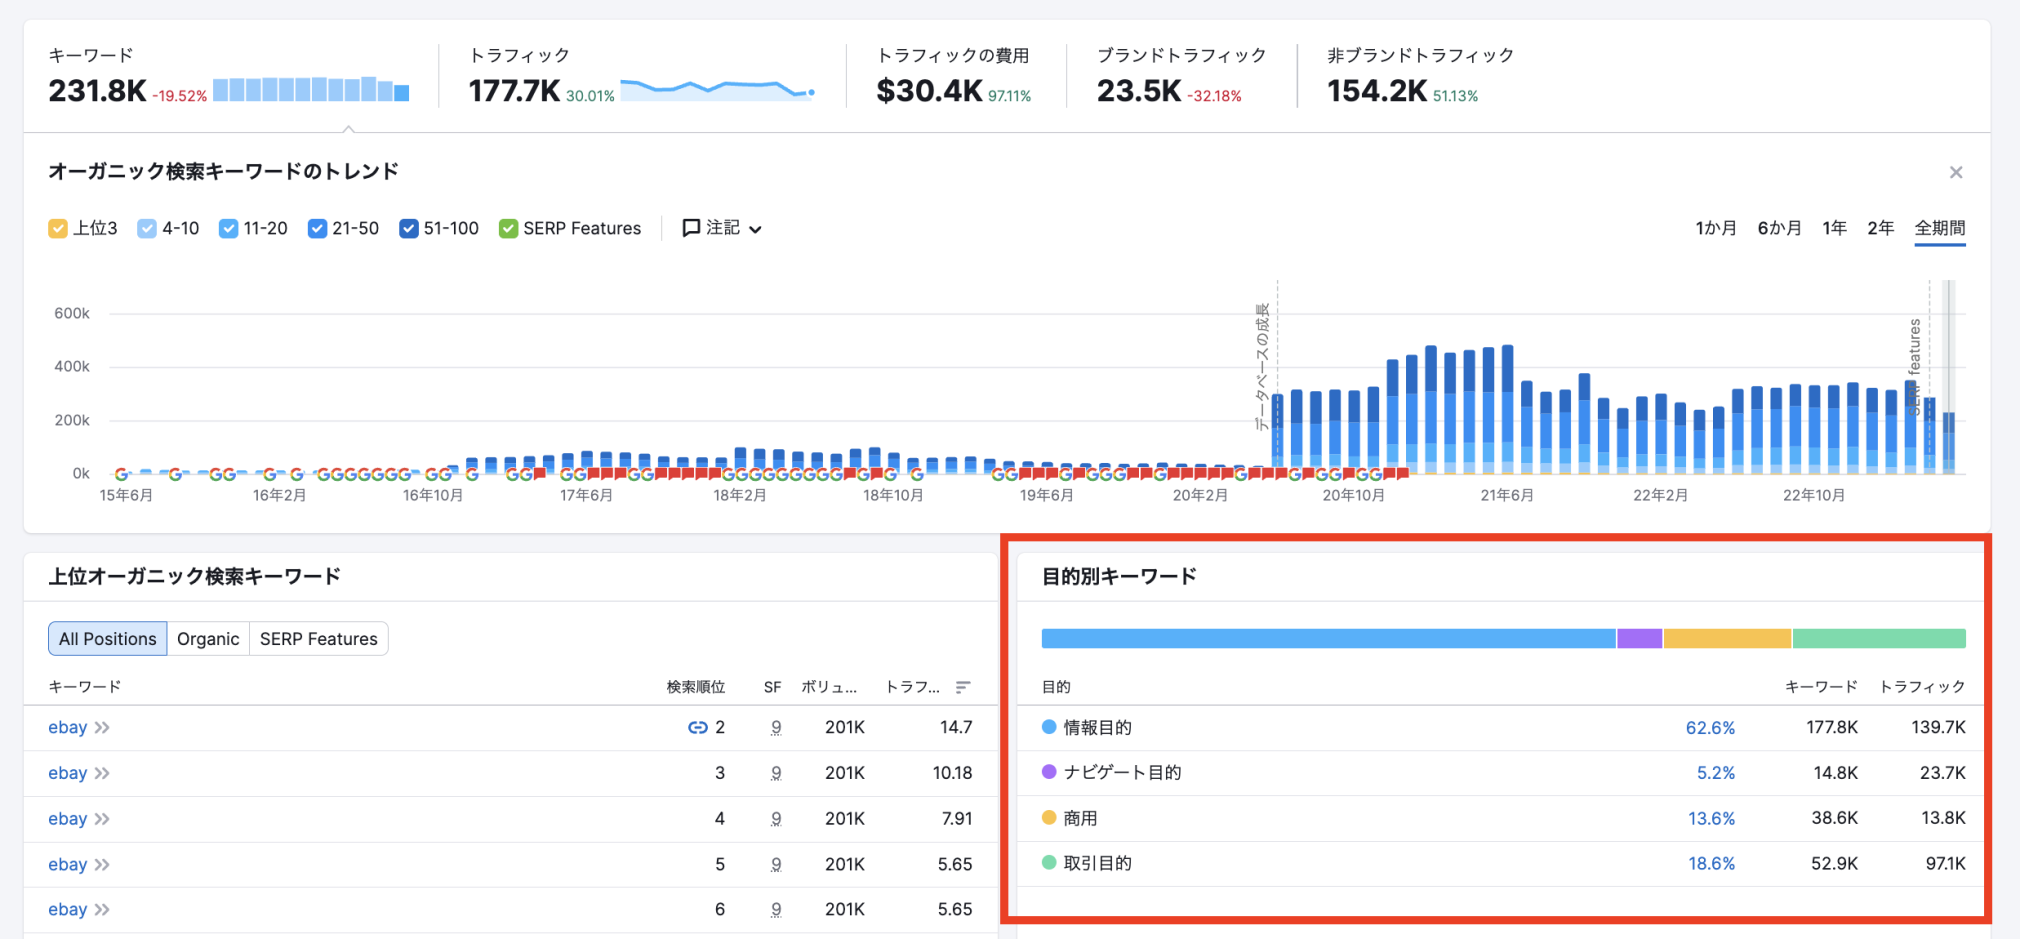Image resolution: width=2020 pixels, height=939 pixels.
Task: Click the 52.9K keywords value for 取引目的
Action: coord(1834,863)
